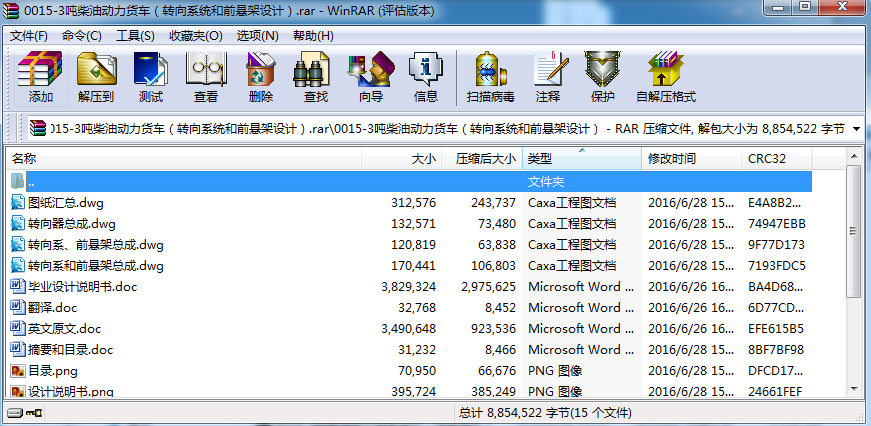The width and height of the screenshot is (871, 426).
Task: Sort by 类型 column header
Action: pos(582,158)
